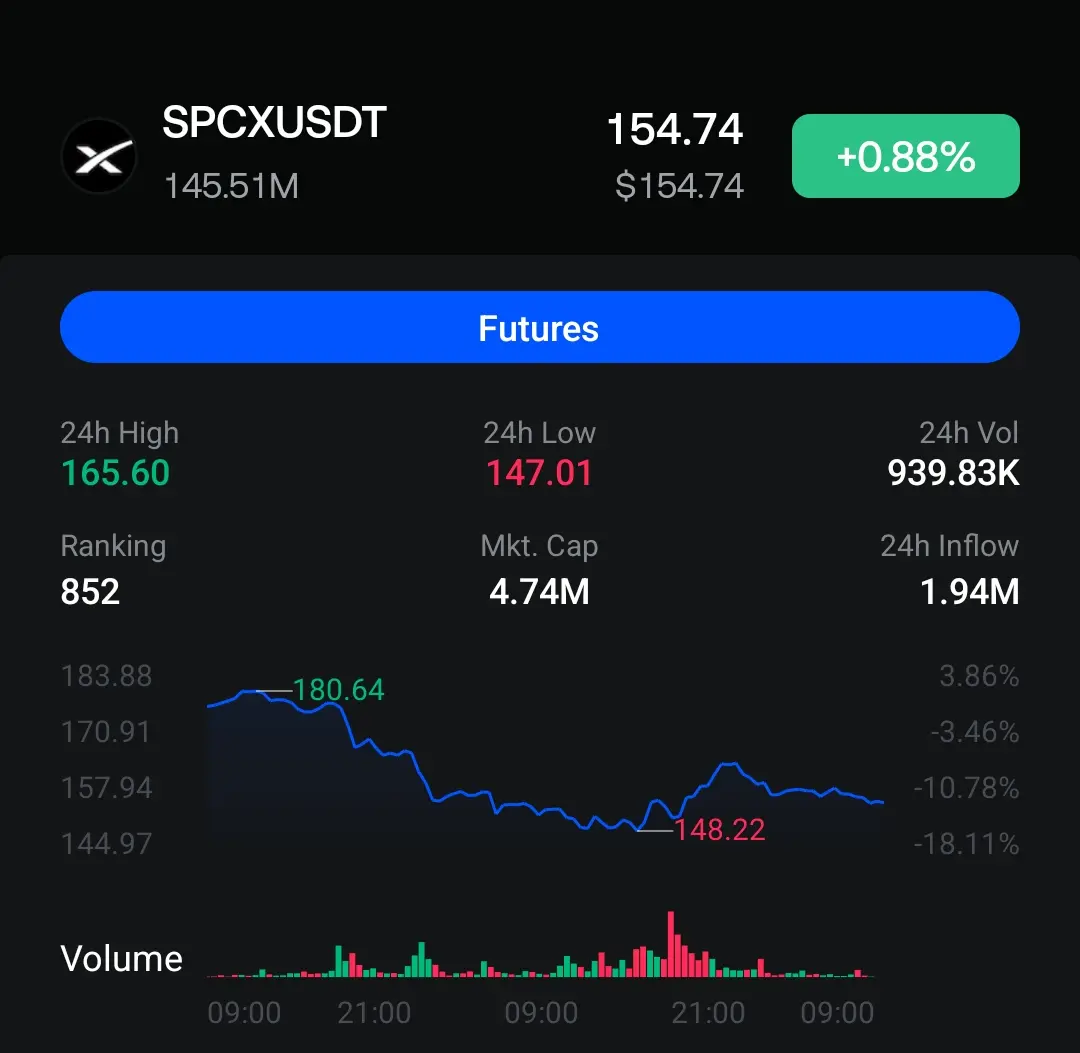Tap the -18.11% percent axis label
This screenshot has width=1080, height=1053.
tap(966, 844)
